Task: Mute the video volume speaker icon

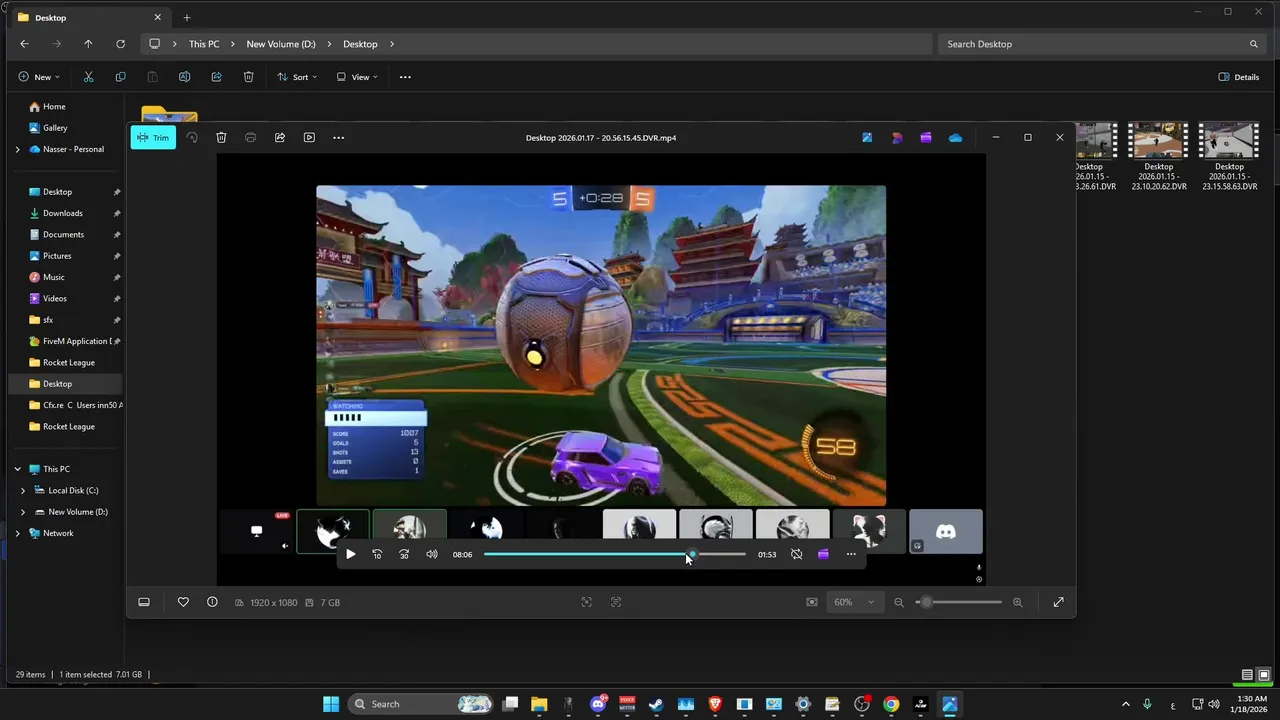Action: coord(432,554)
